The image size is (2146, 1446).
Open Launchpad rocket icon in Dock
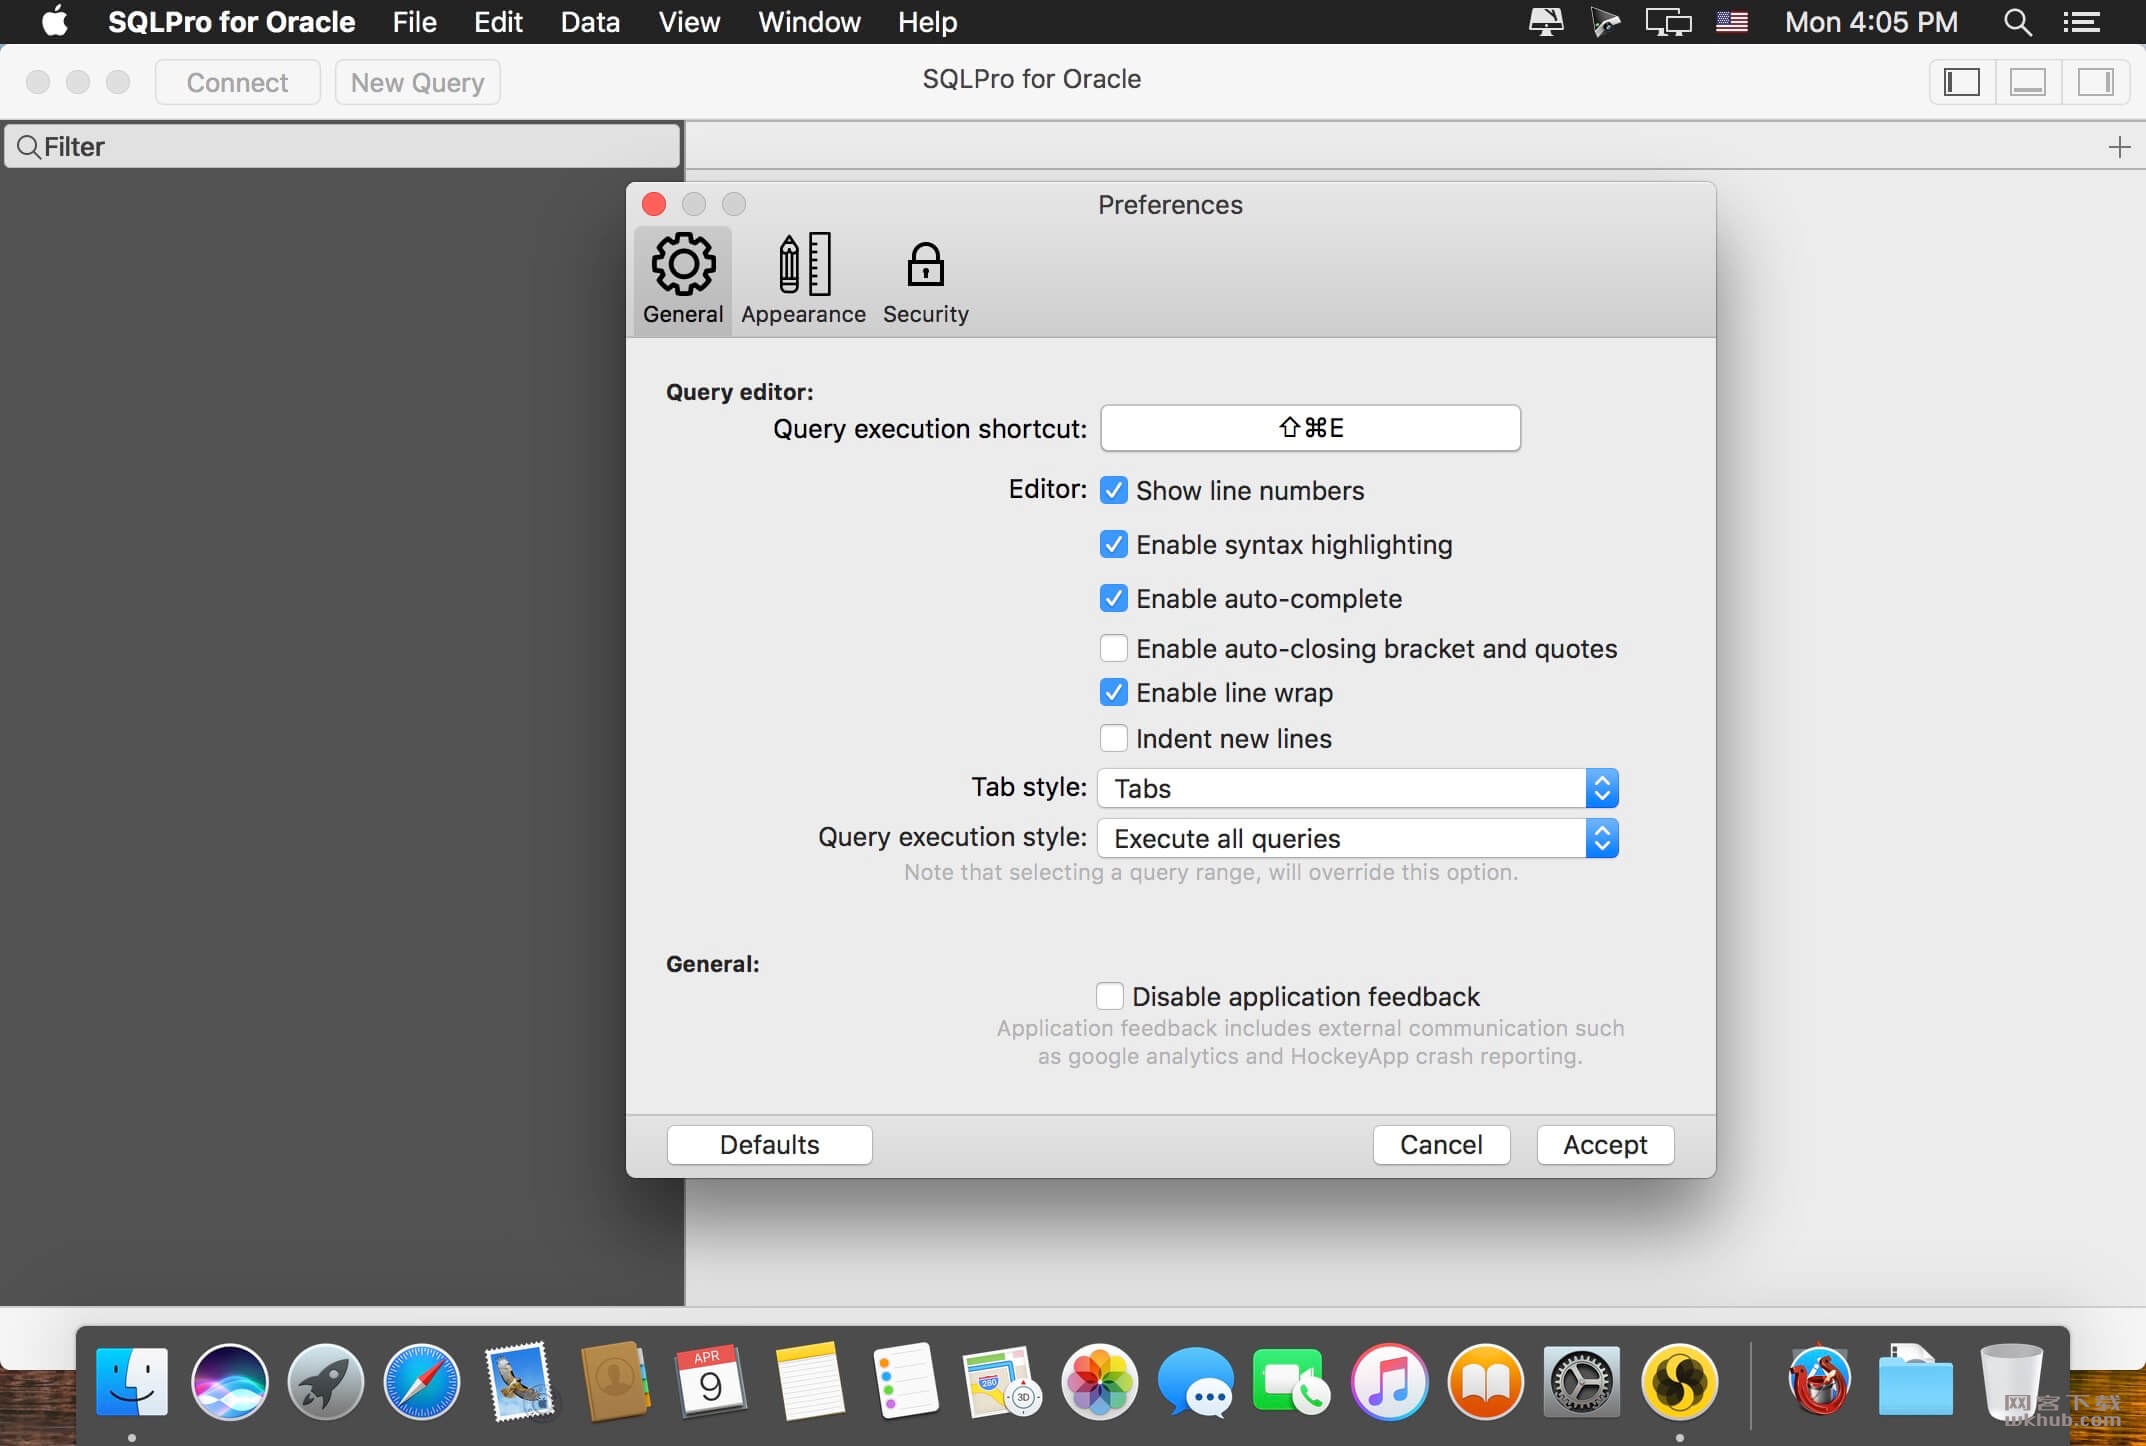(325, 1381)
